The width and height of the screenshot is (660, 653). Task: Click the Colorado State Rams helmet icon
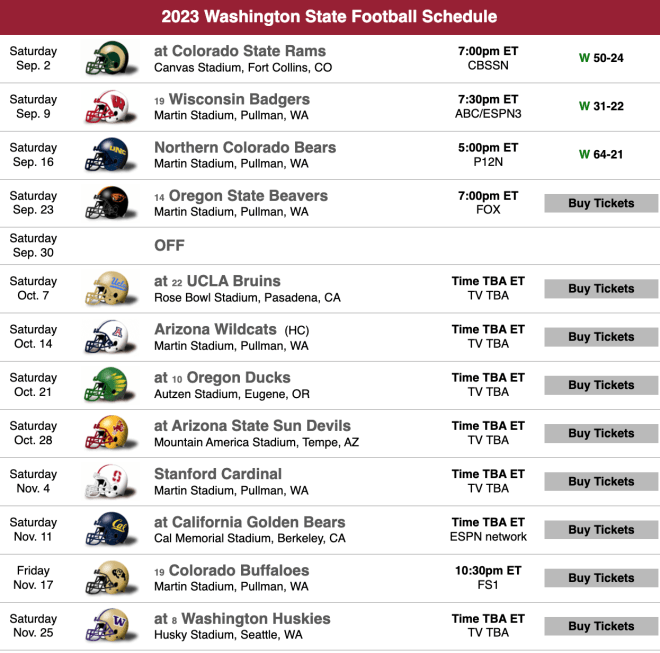(x=110, y=58)
